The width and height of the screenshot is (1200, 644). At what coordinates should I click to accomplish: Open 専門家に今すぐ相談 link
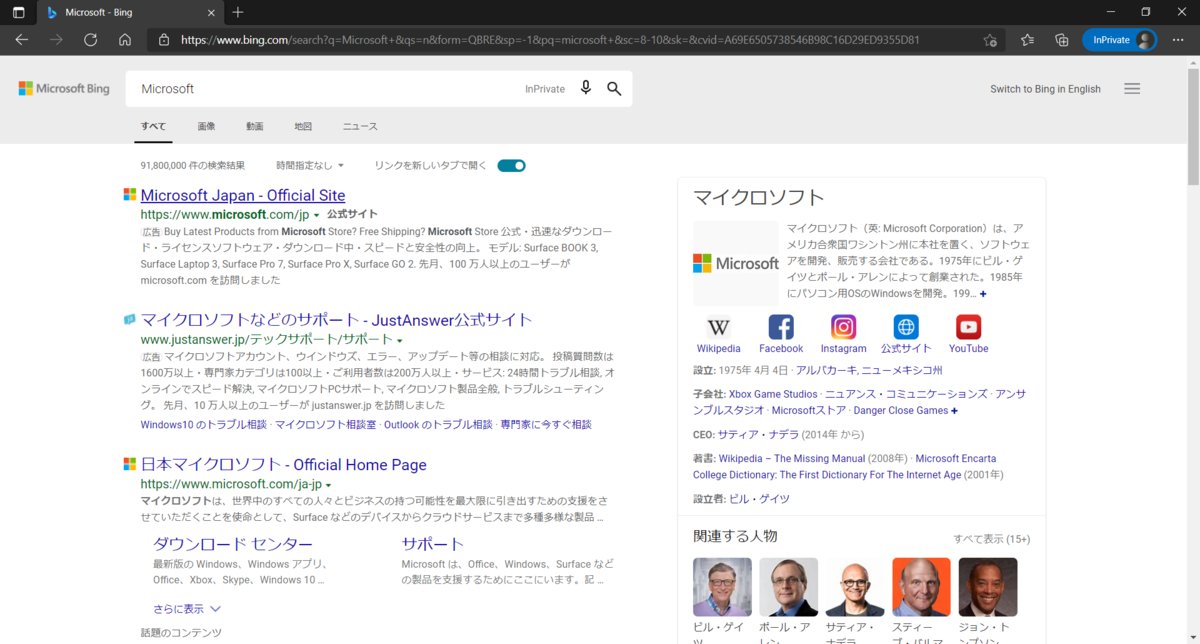click(546, 425)
